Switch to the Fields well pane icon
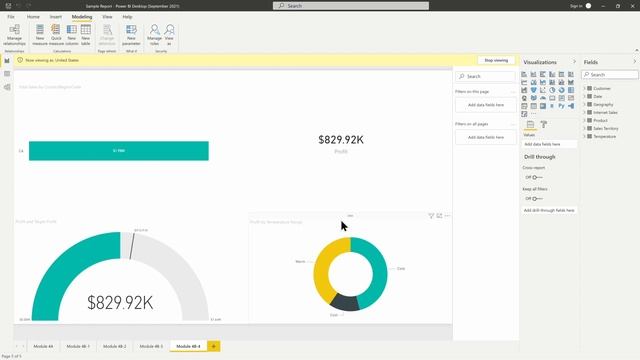The width and height of the screenshot is (640, 360). 530,124
